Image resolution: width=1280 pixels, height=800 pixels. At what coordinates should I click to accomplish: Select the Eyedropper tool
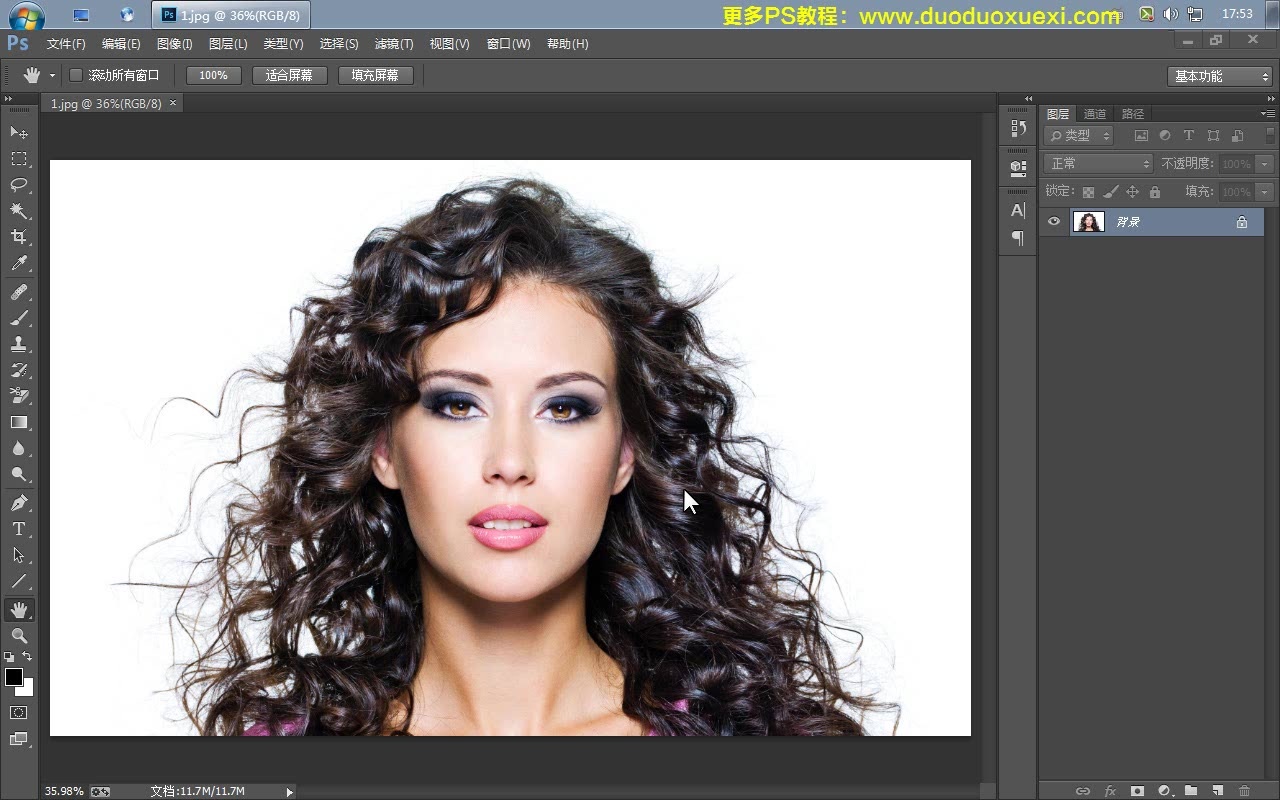point(19,263)
